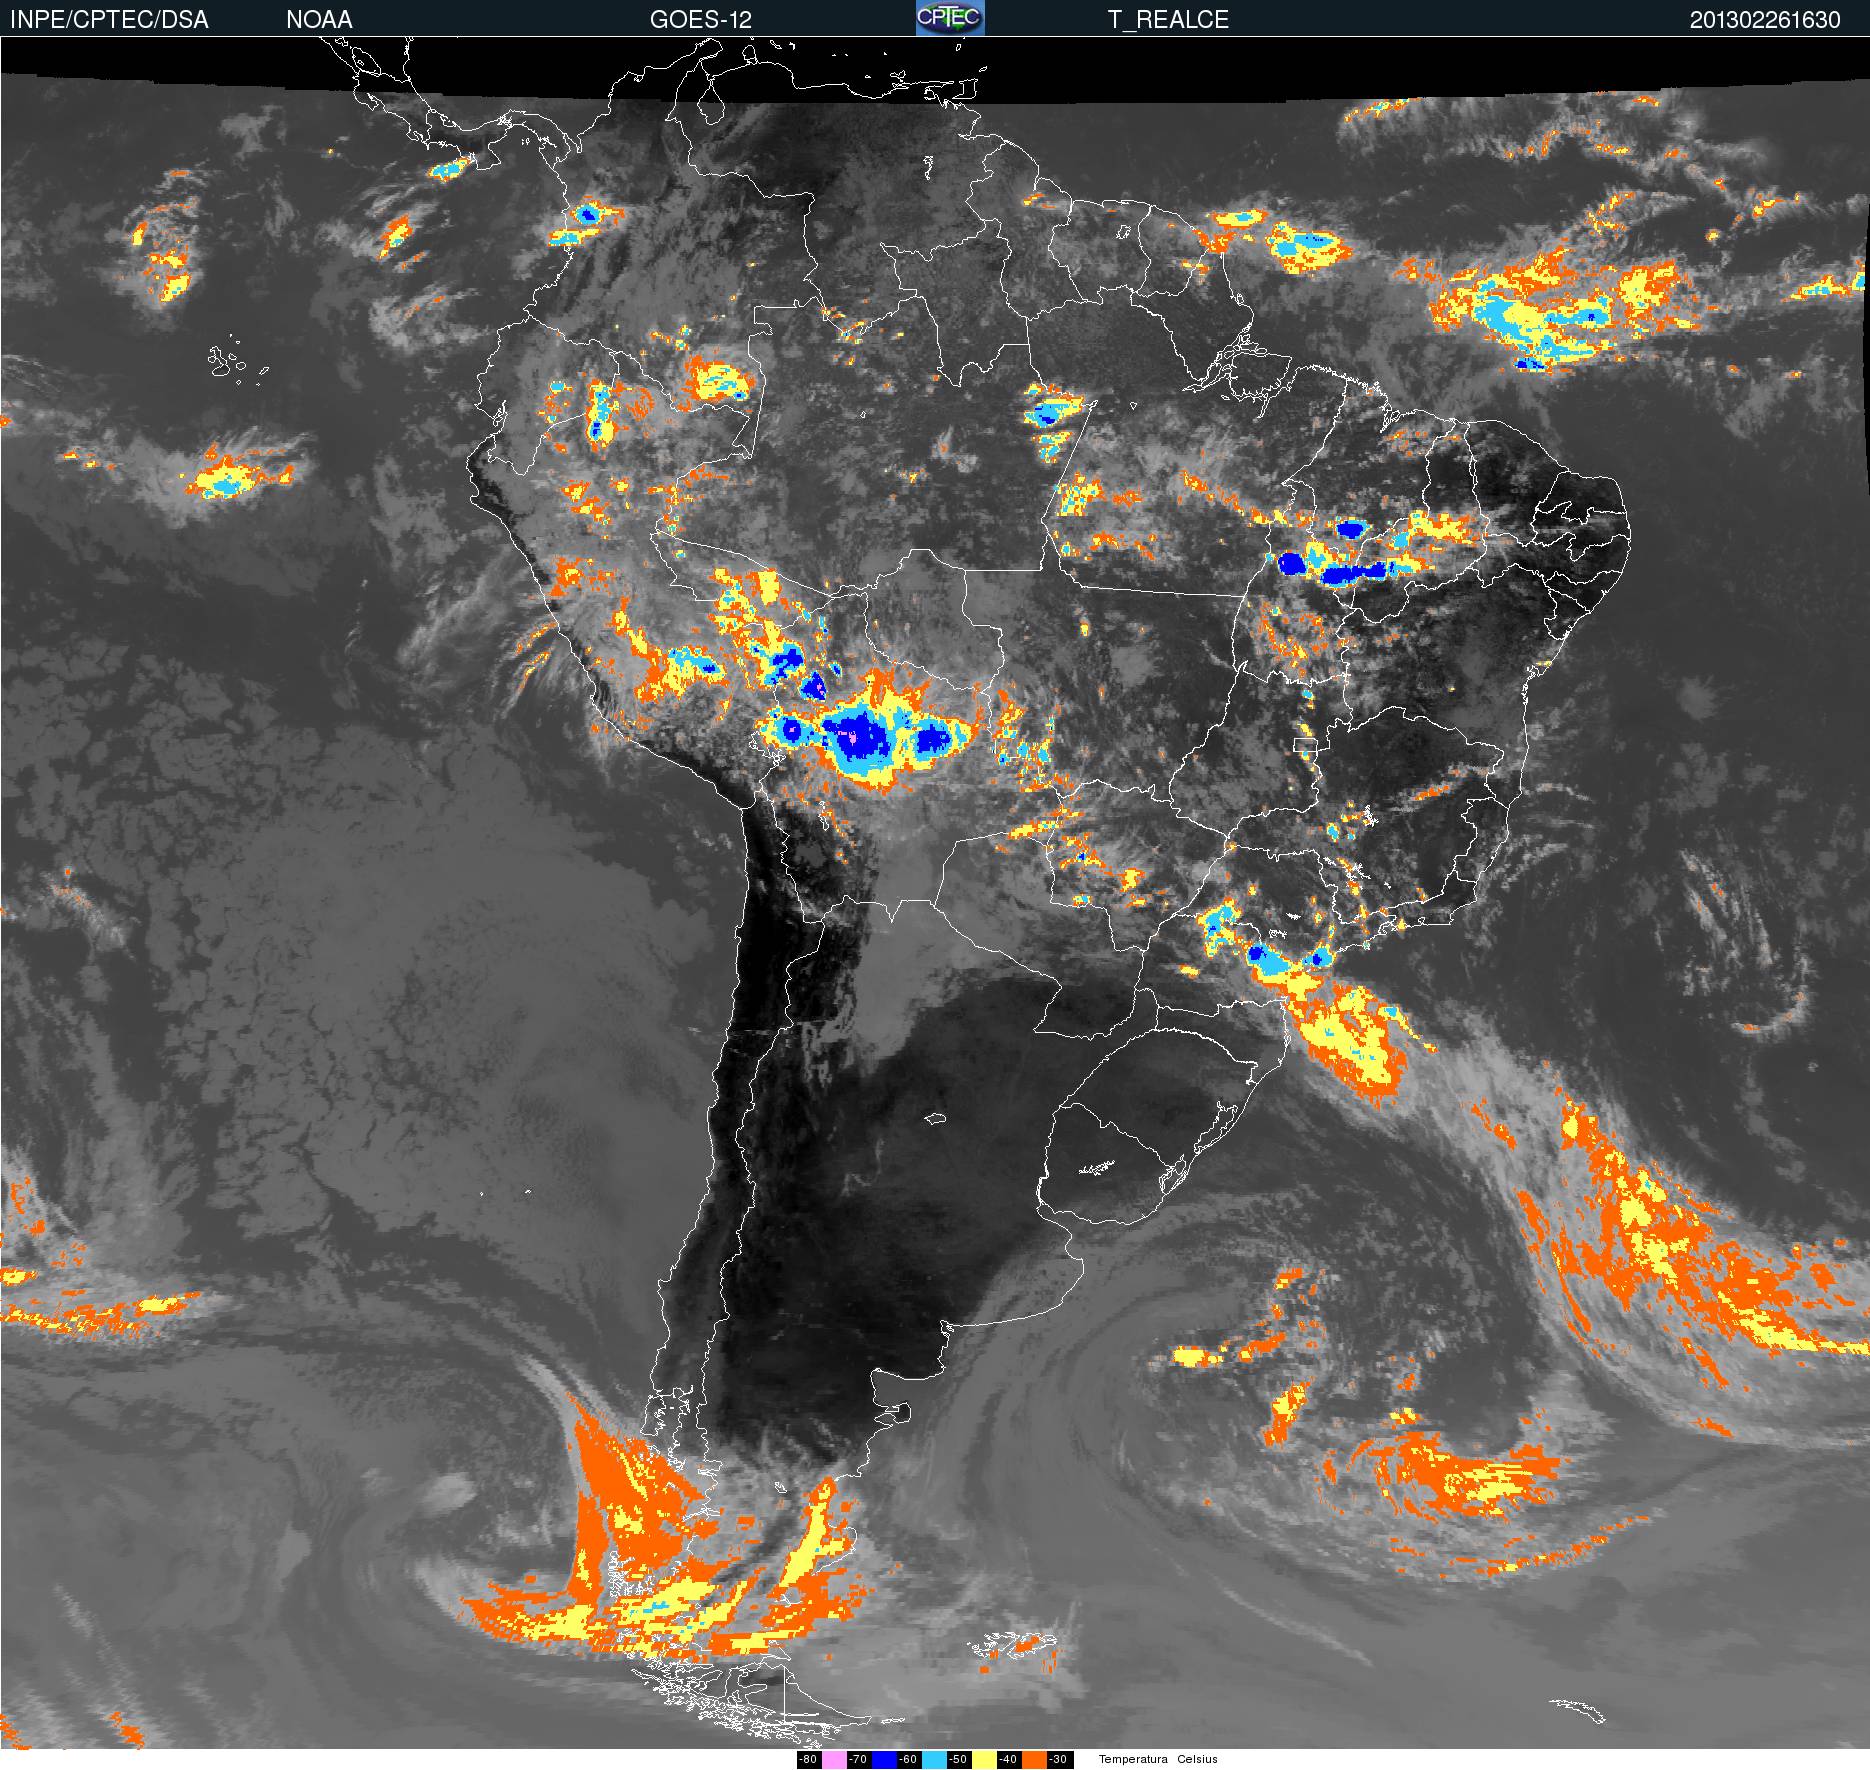Screen dimensions: 1870x1770
Task: Click the GOES-12 satellite label
Action: tap(700, 20)
